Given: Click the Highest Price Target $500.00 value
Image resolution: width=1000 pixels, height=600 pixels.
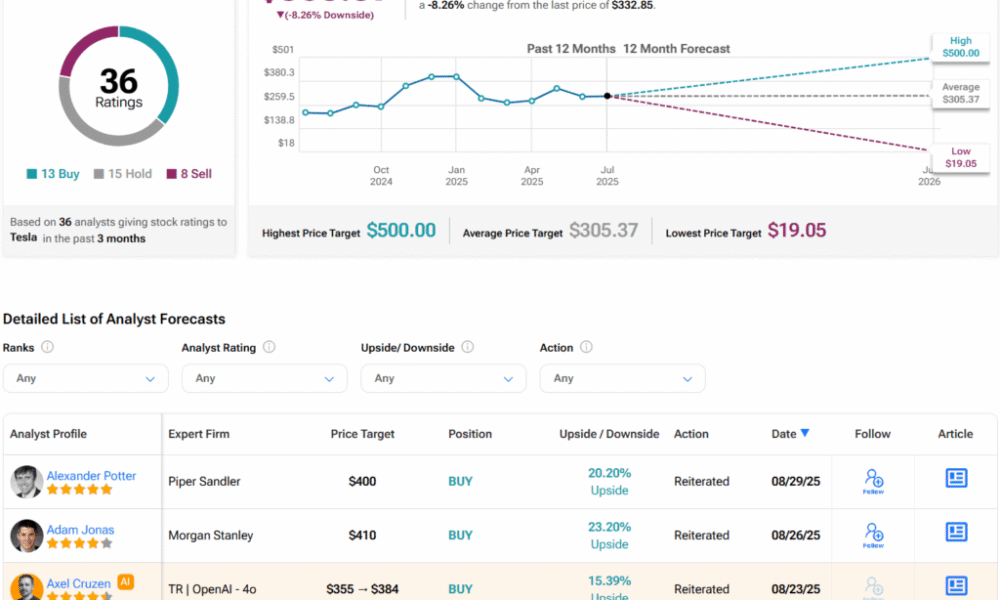Looking at the screenshot, I should pyautogui.click(x=401, y=230).
